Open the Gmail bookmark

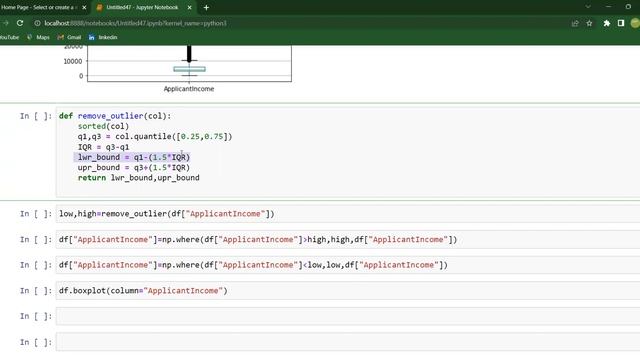(x=69, y=37)
